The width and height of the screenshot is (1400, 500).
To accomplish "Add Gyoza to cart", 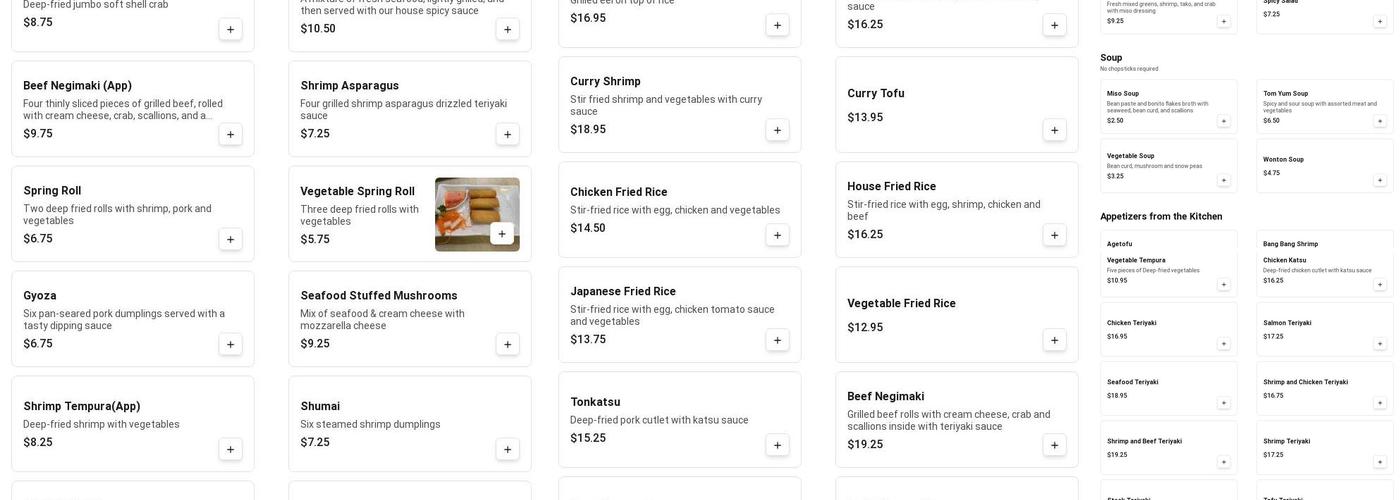I will point(230,344).
